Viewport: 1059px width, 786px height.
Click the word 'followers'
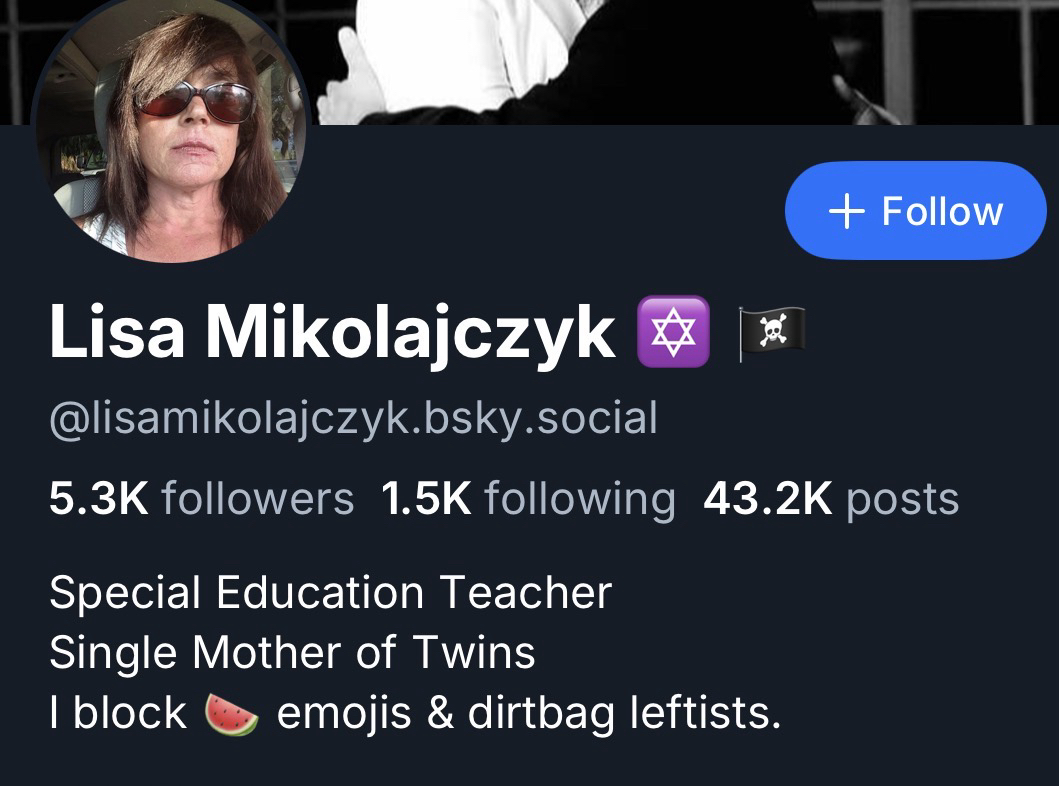257,499
